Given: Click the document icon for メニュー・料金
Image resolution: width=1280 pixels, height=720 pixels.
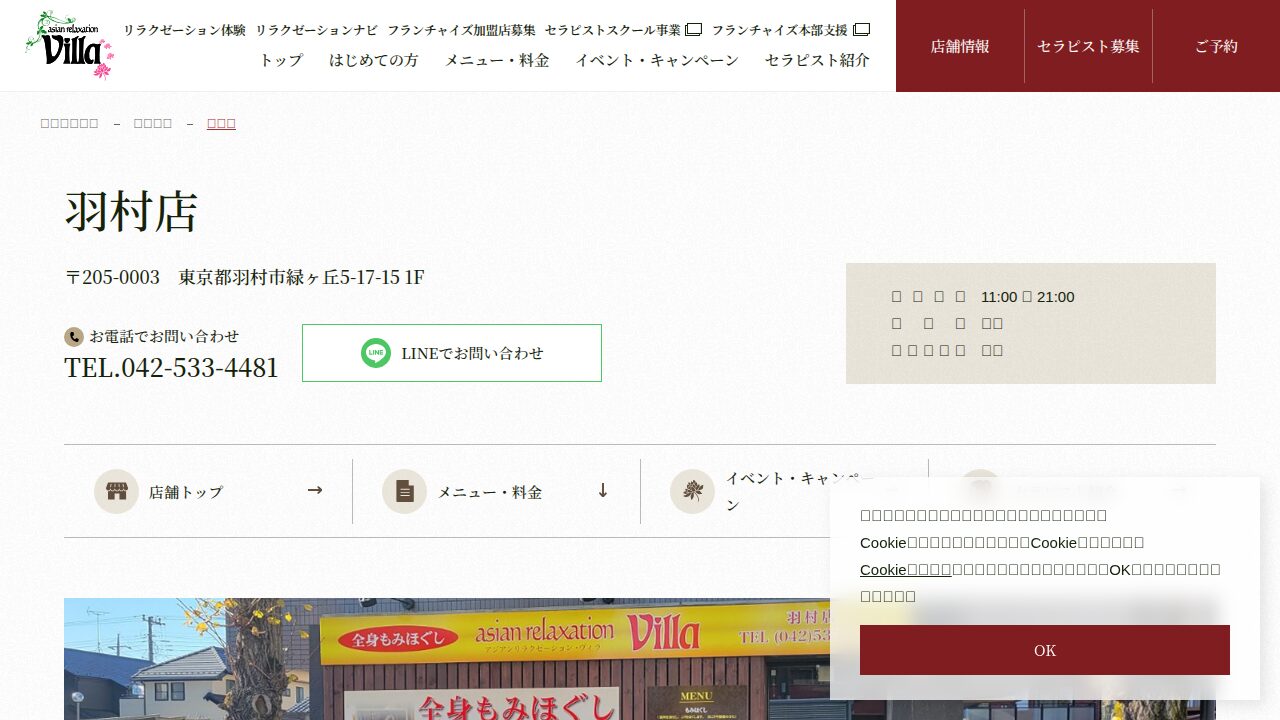Looking at the screenshot, I should pos(404,491).
